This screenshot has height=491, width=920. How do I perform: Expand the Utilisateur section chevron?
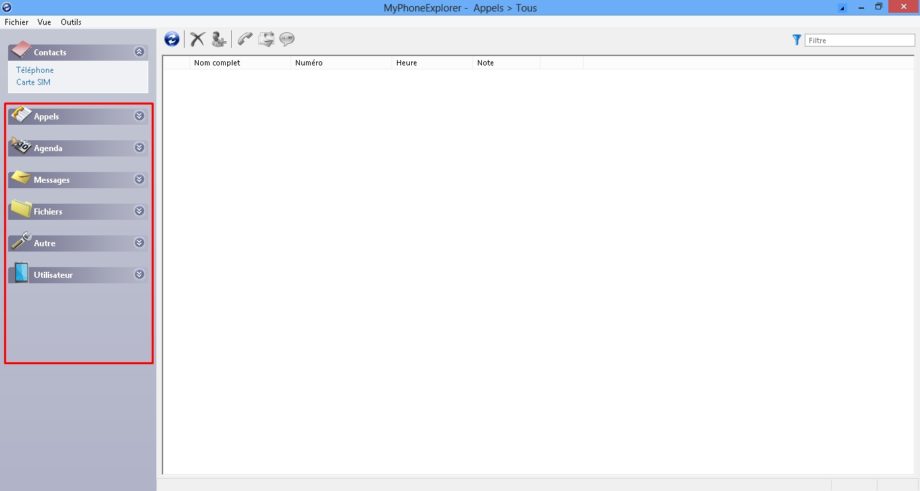139,274
